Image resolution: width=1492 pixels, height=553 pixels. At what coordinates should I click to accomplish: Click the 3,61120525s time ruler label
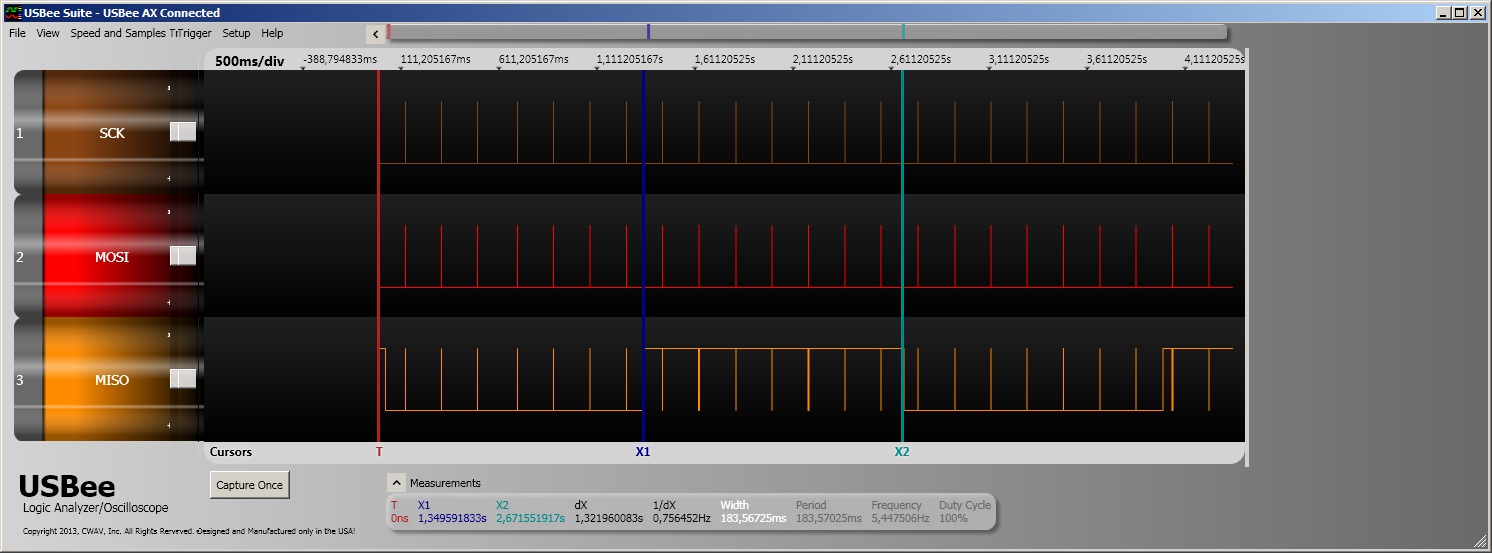pyautogui.click(x=1117, y=59)
